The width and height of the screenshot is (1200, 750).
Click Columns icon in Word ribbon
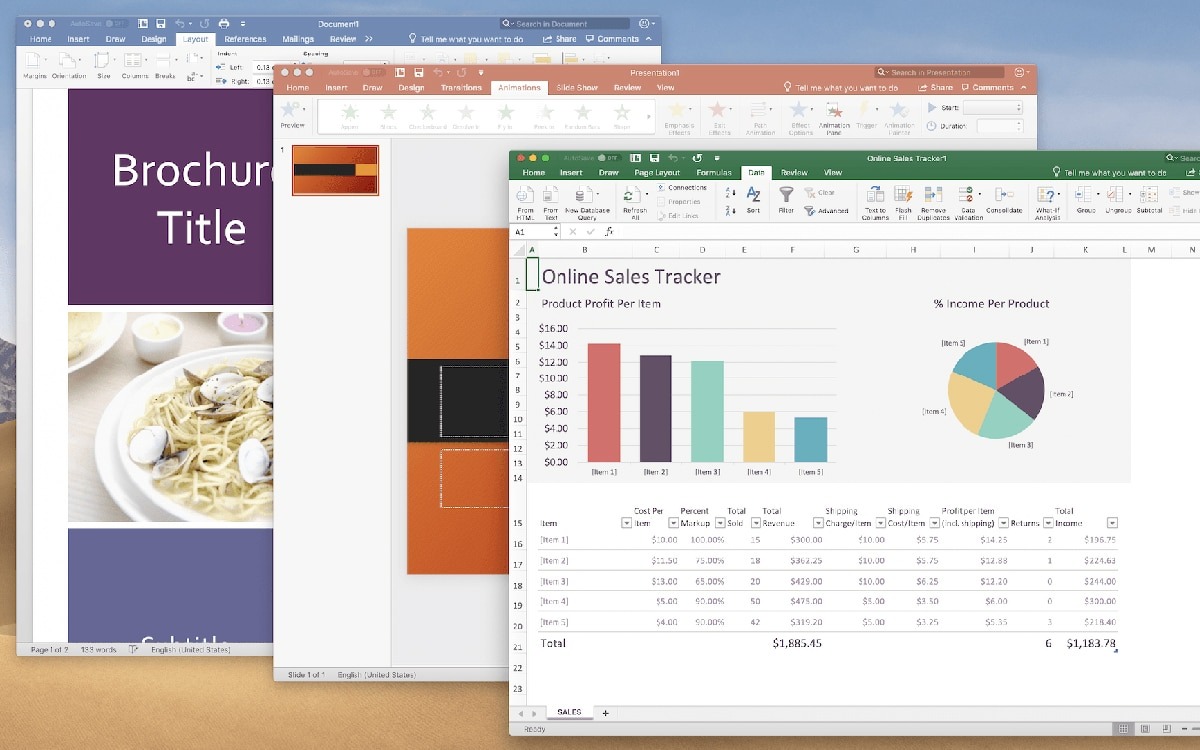(x=133, y=62)
